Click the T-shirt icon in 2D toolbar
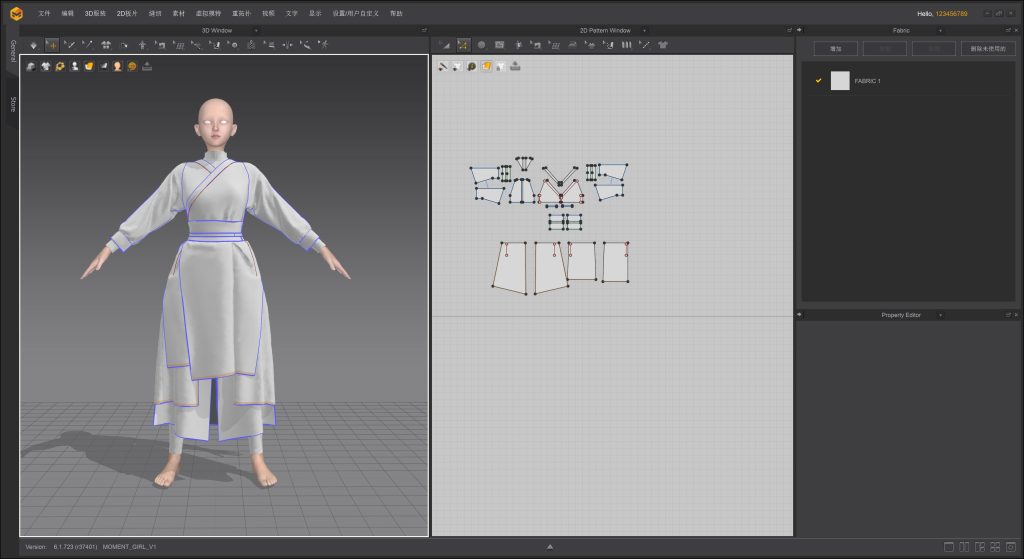 point(663,45)
